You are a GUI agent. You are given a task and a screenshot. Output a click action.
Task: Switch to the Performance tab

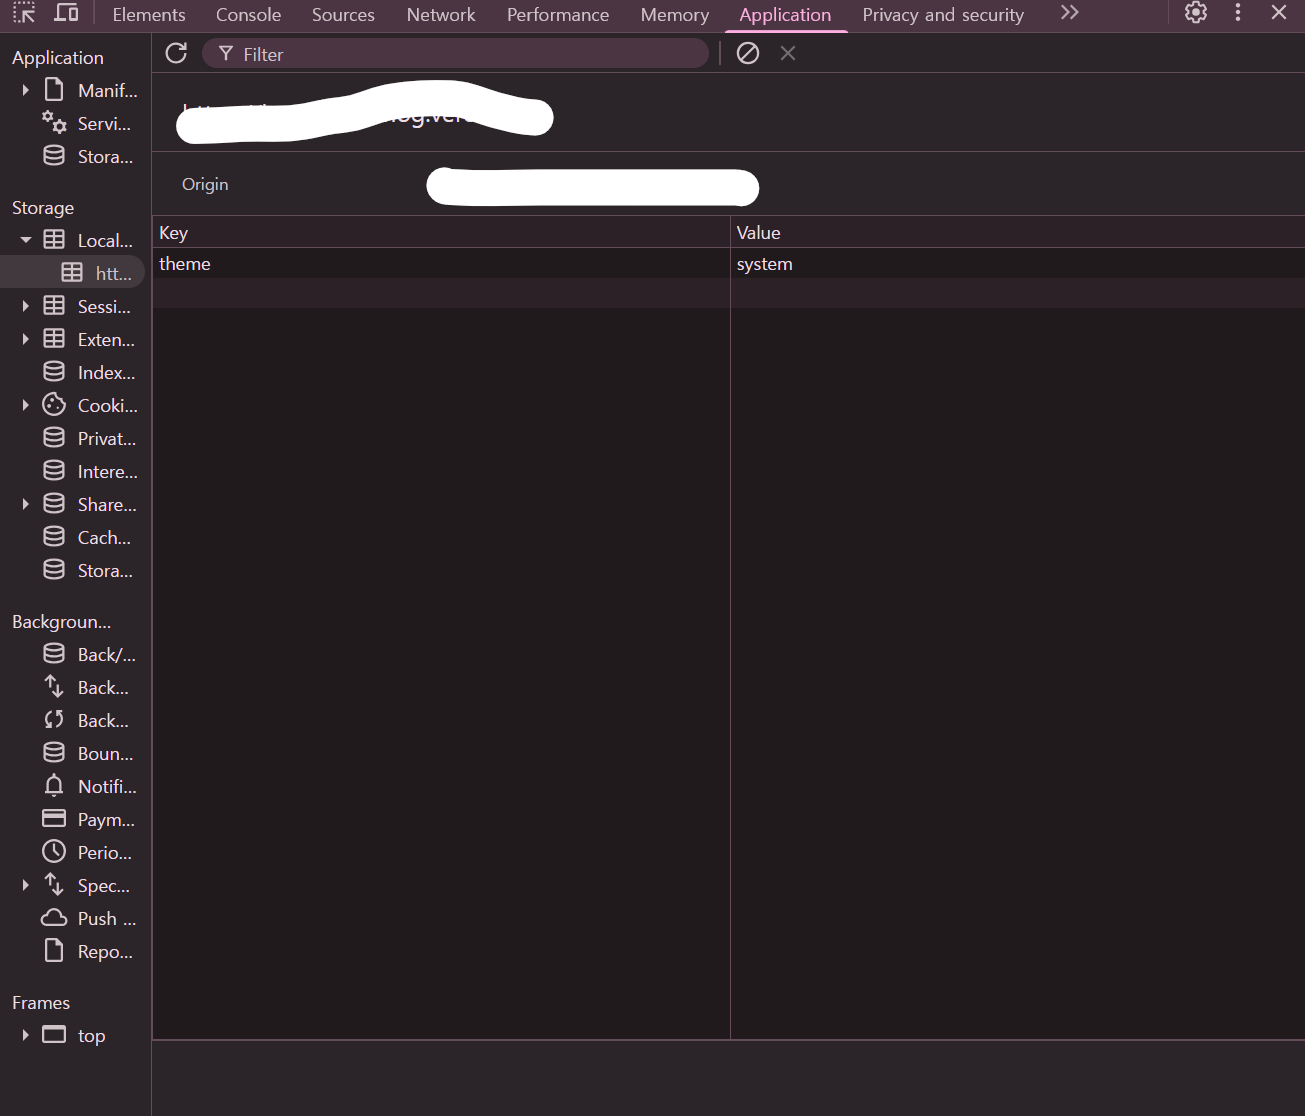coord(558,15)
